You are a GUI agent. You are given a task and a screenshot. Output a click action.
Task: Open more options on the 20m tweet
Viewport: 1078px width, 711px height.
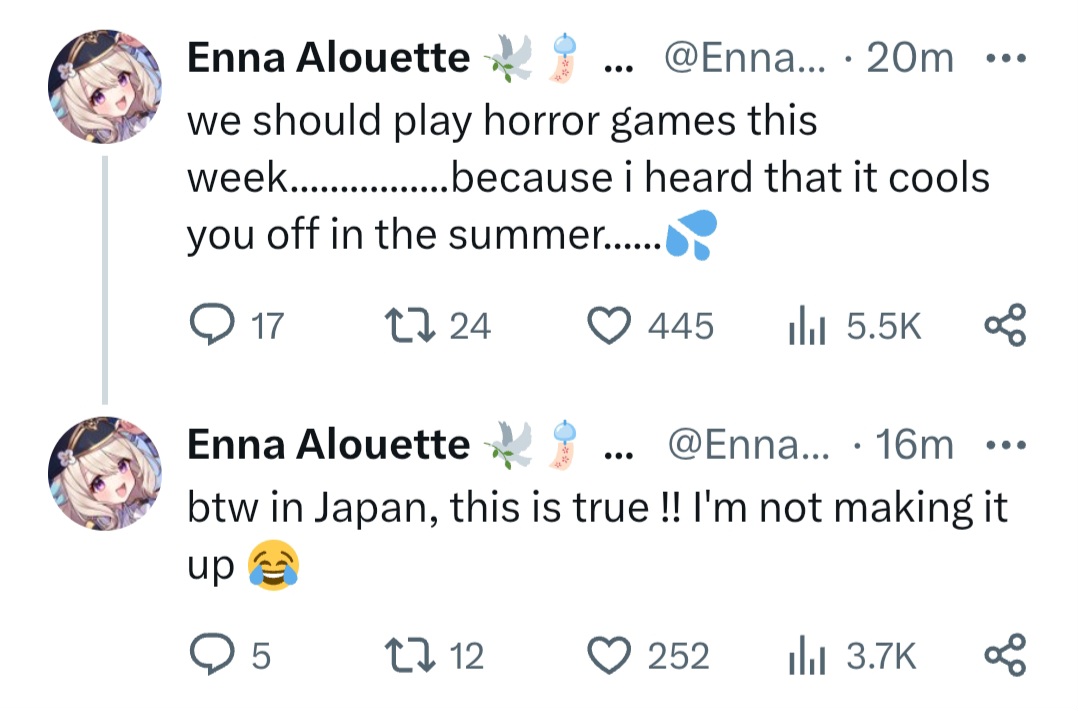pyautogui.click(x=1001, y=59)
